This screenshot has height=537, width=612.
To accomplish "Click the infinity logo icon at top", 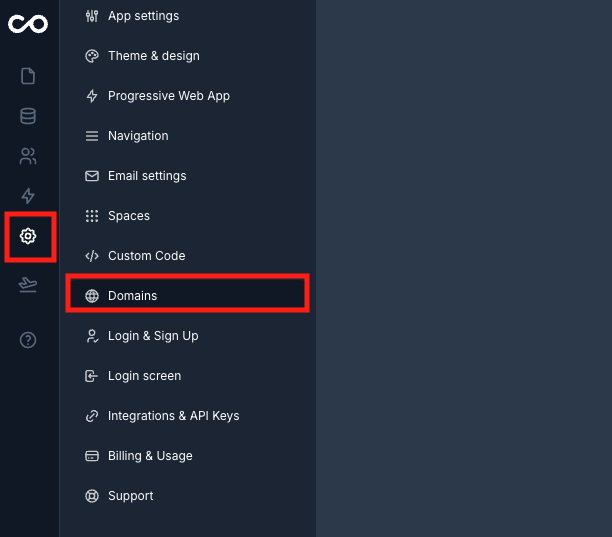I will tap(28, 22).
